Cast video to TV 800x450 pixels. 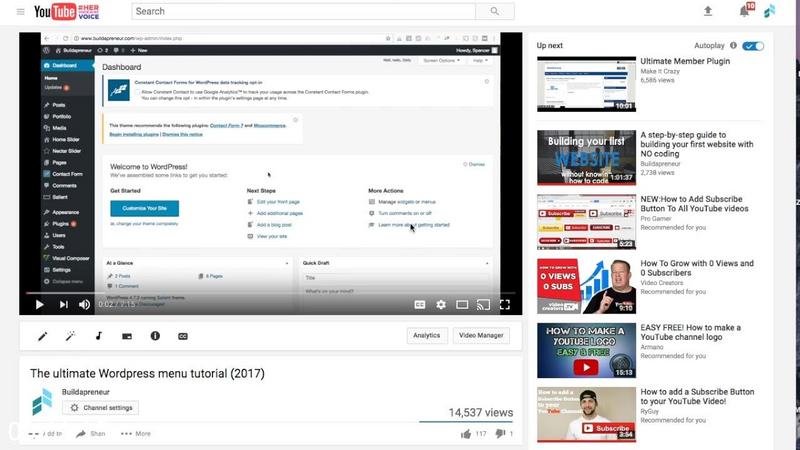tap(483, 305)
